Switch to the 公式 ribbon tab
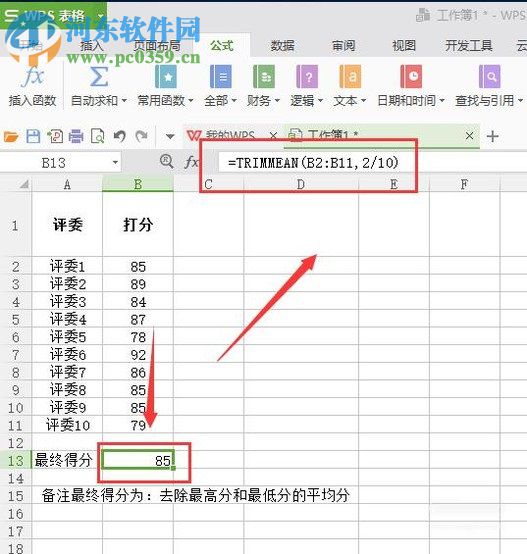 [222, 46]
